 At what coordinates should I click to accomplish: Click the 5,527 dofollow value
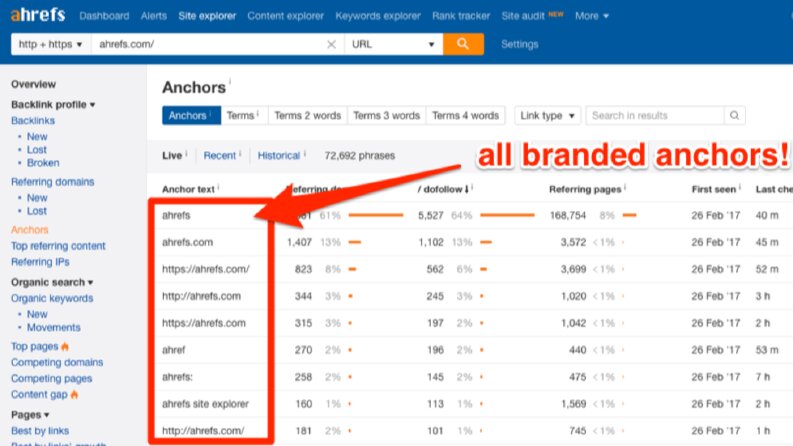(430, 215)
